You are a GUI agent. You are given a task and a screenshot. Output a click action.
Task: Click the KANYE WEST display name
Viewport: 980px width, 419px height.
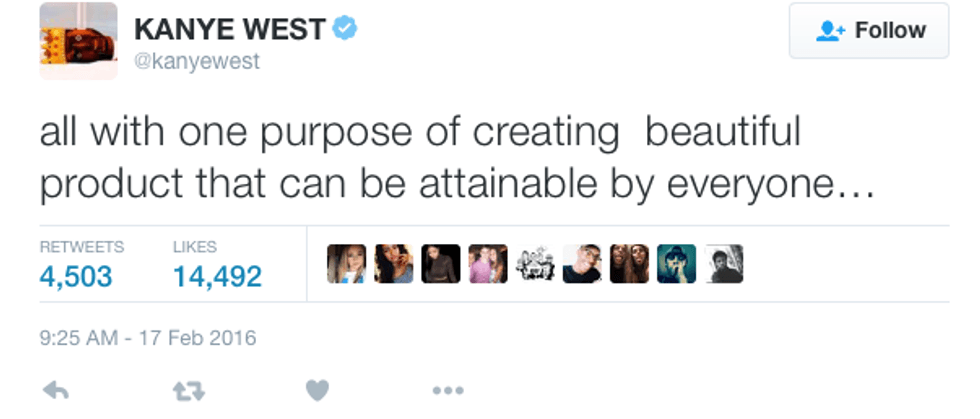pyautogui.click(x=230, y=30)
